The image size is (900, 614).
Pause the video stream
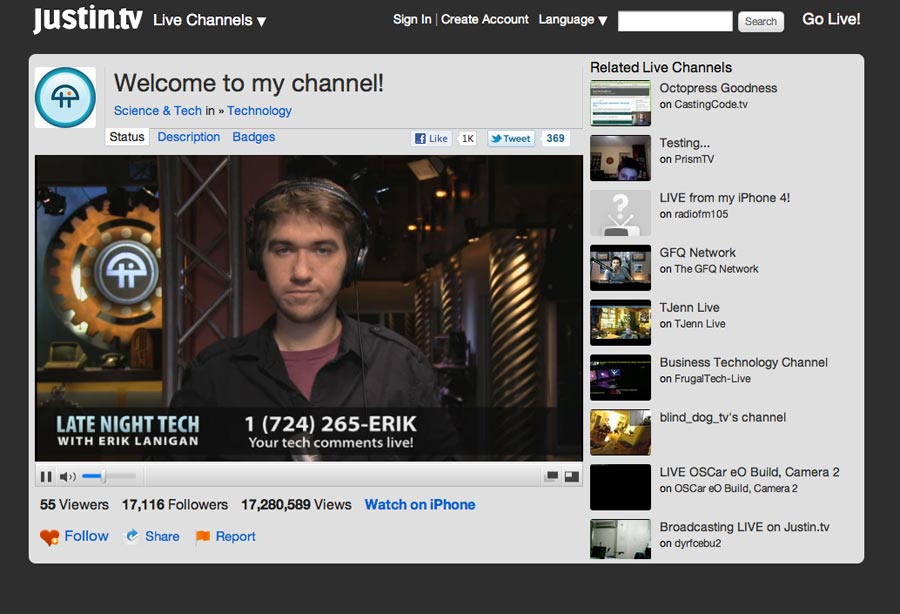point(46,476)
